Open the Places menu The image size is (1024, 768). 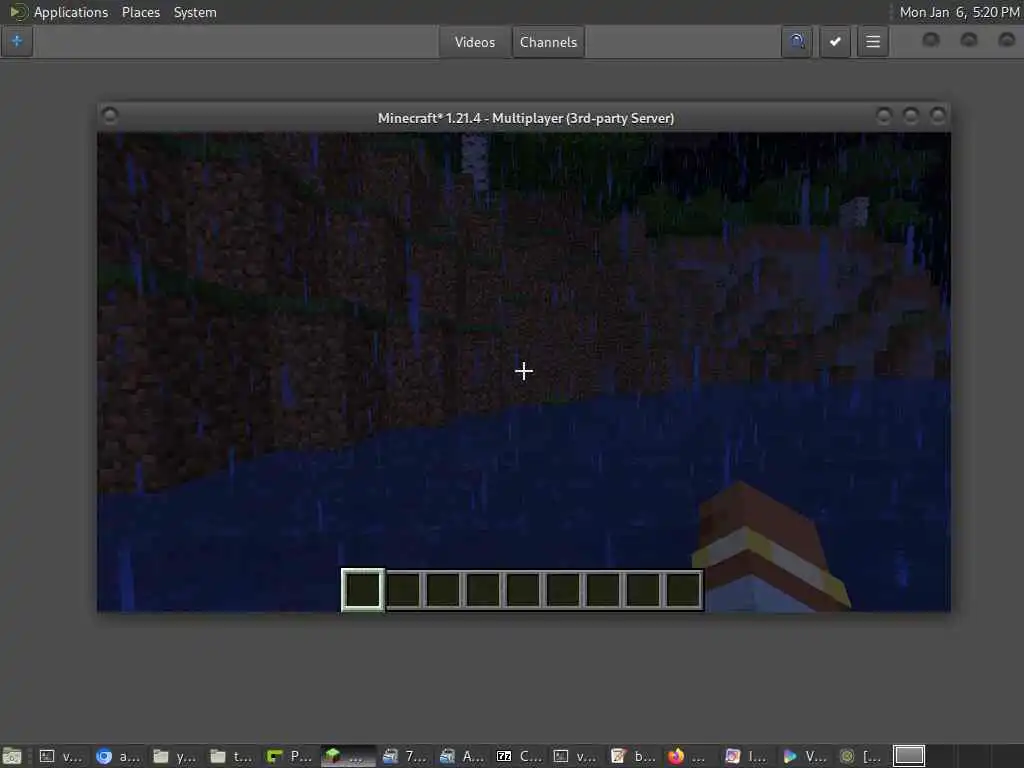click(x=140, y=12)
